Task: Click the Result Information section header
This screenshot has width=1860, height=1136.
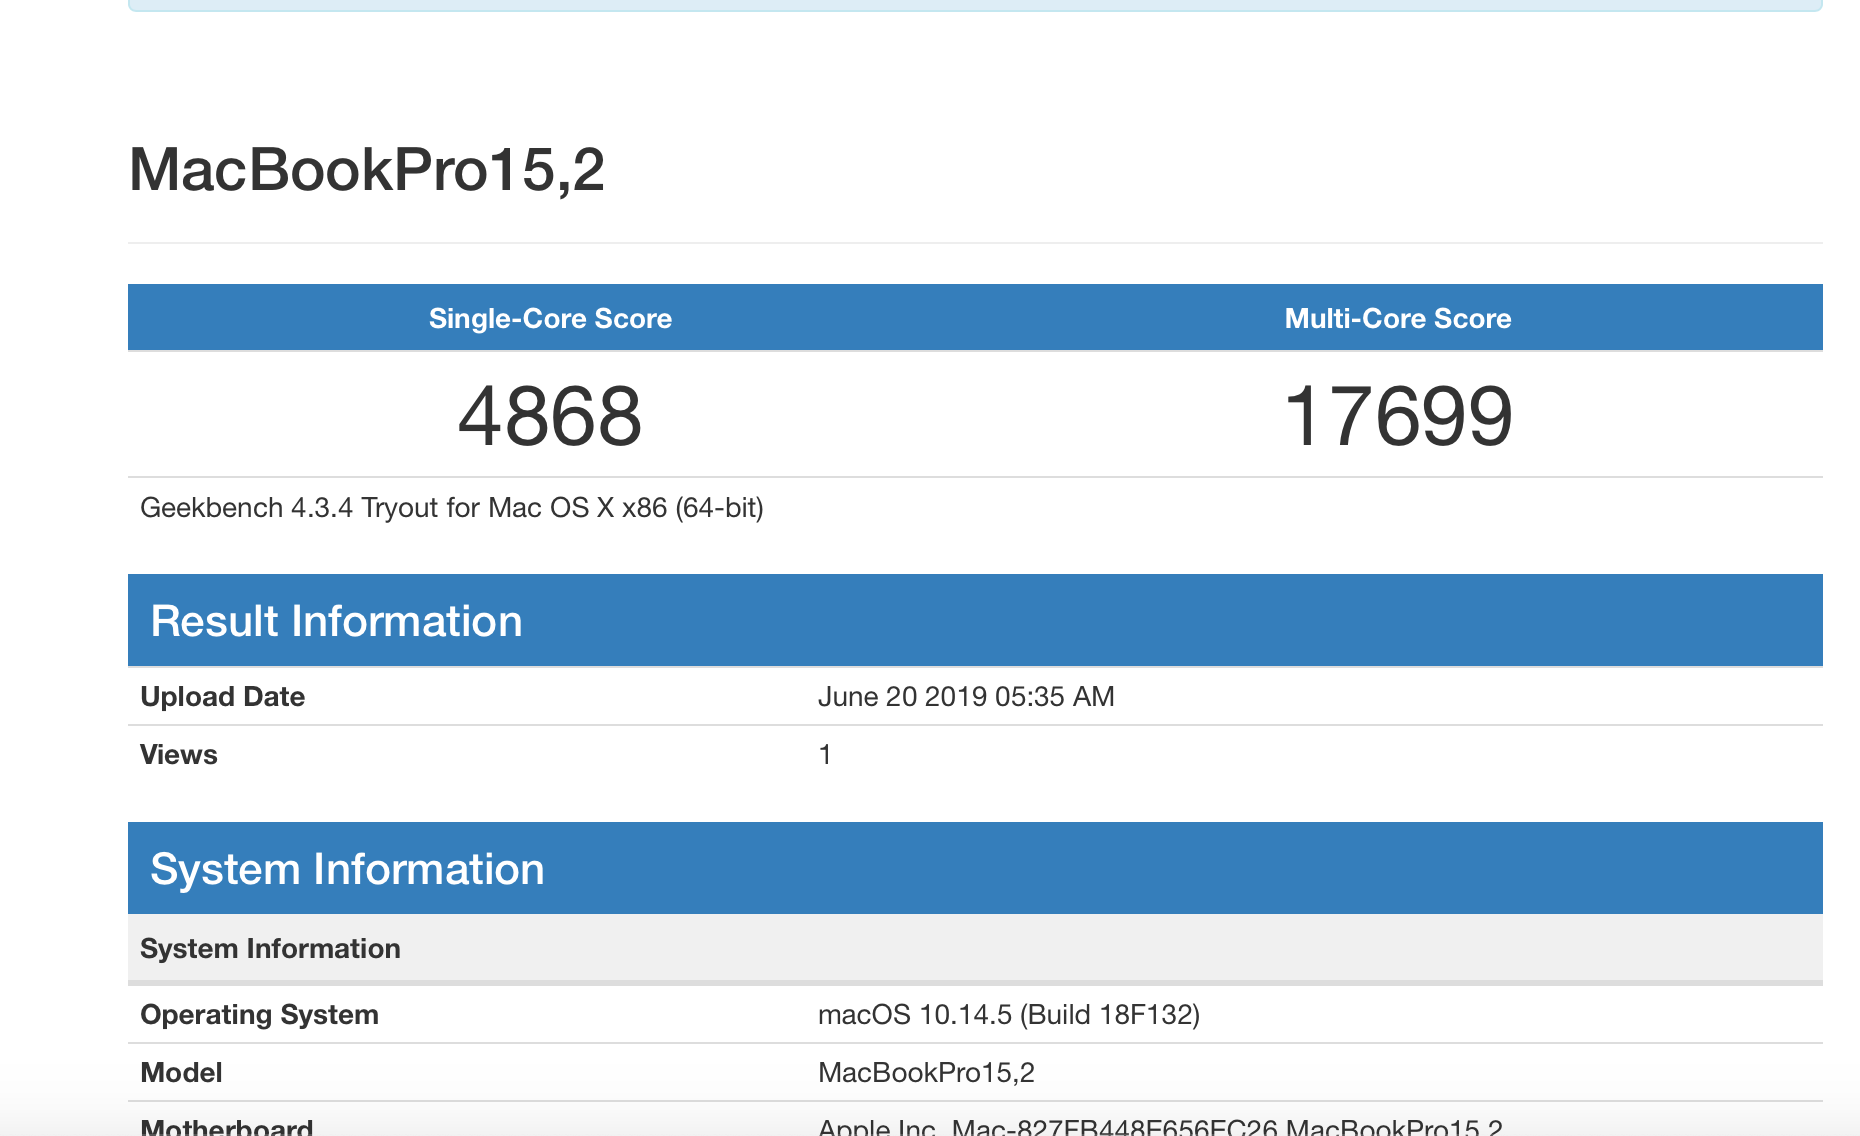Action: pyautogui.click(x=975, y=620)
